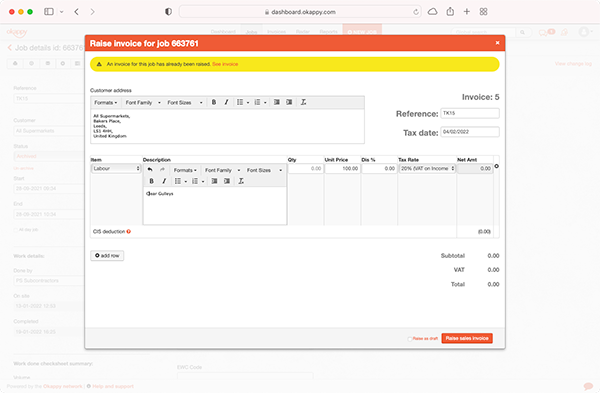Screen dimensions: 600x393
Task: Open Formats dropdown in customer address editor
Action: (x=106, y=103)
